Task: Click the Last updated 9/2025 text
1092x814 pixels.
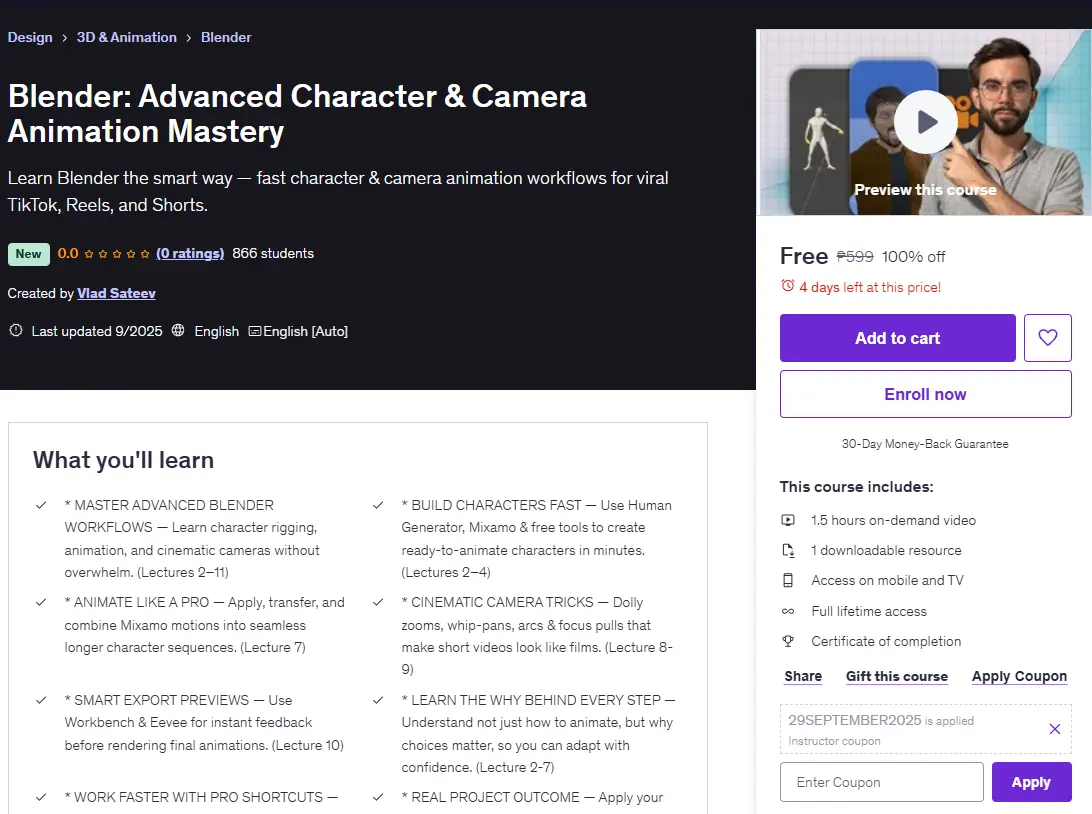Action: tap(97, 331)
